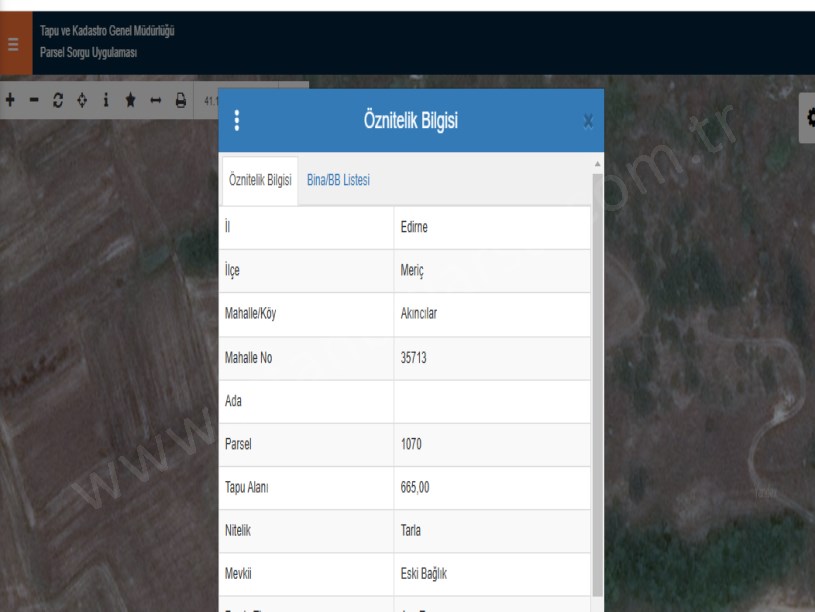Switch to the Bina/BB Listesi tab

[x=338, y=180]
